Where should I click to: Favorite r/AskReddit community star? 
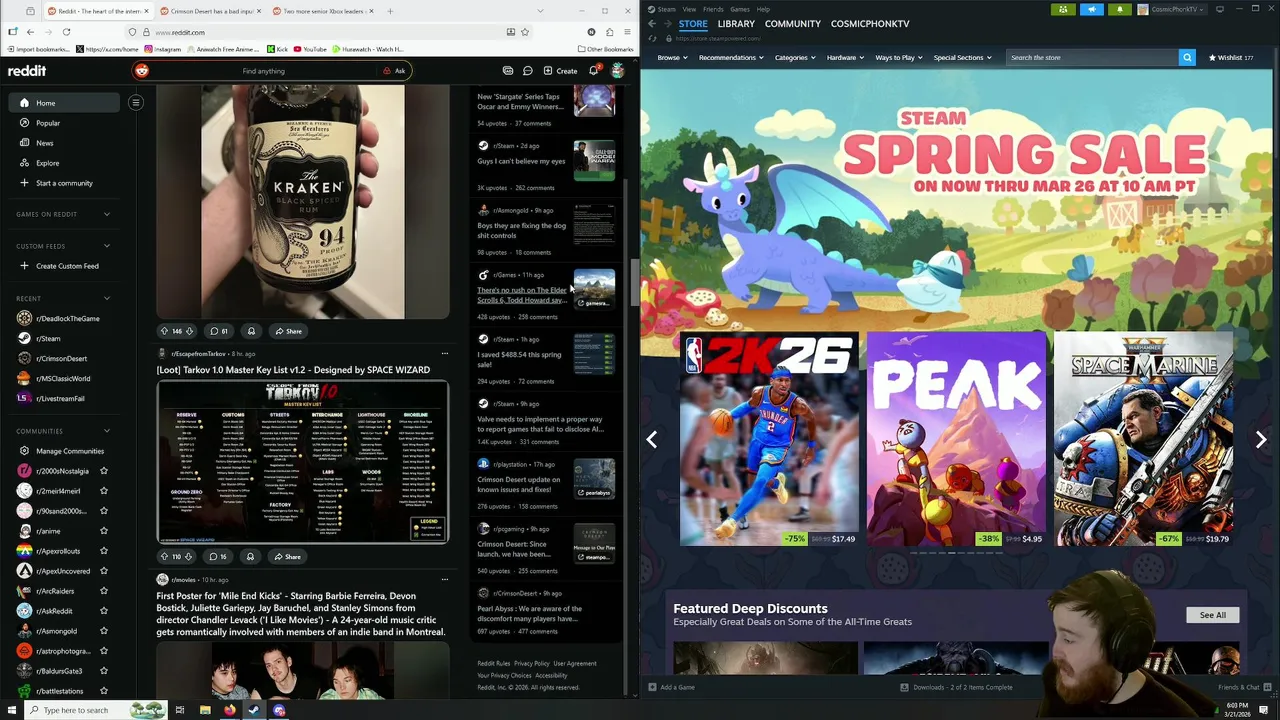pyautogui.click(x=103, y=611)
